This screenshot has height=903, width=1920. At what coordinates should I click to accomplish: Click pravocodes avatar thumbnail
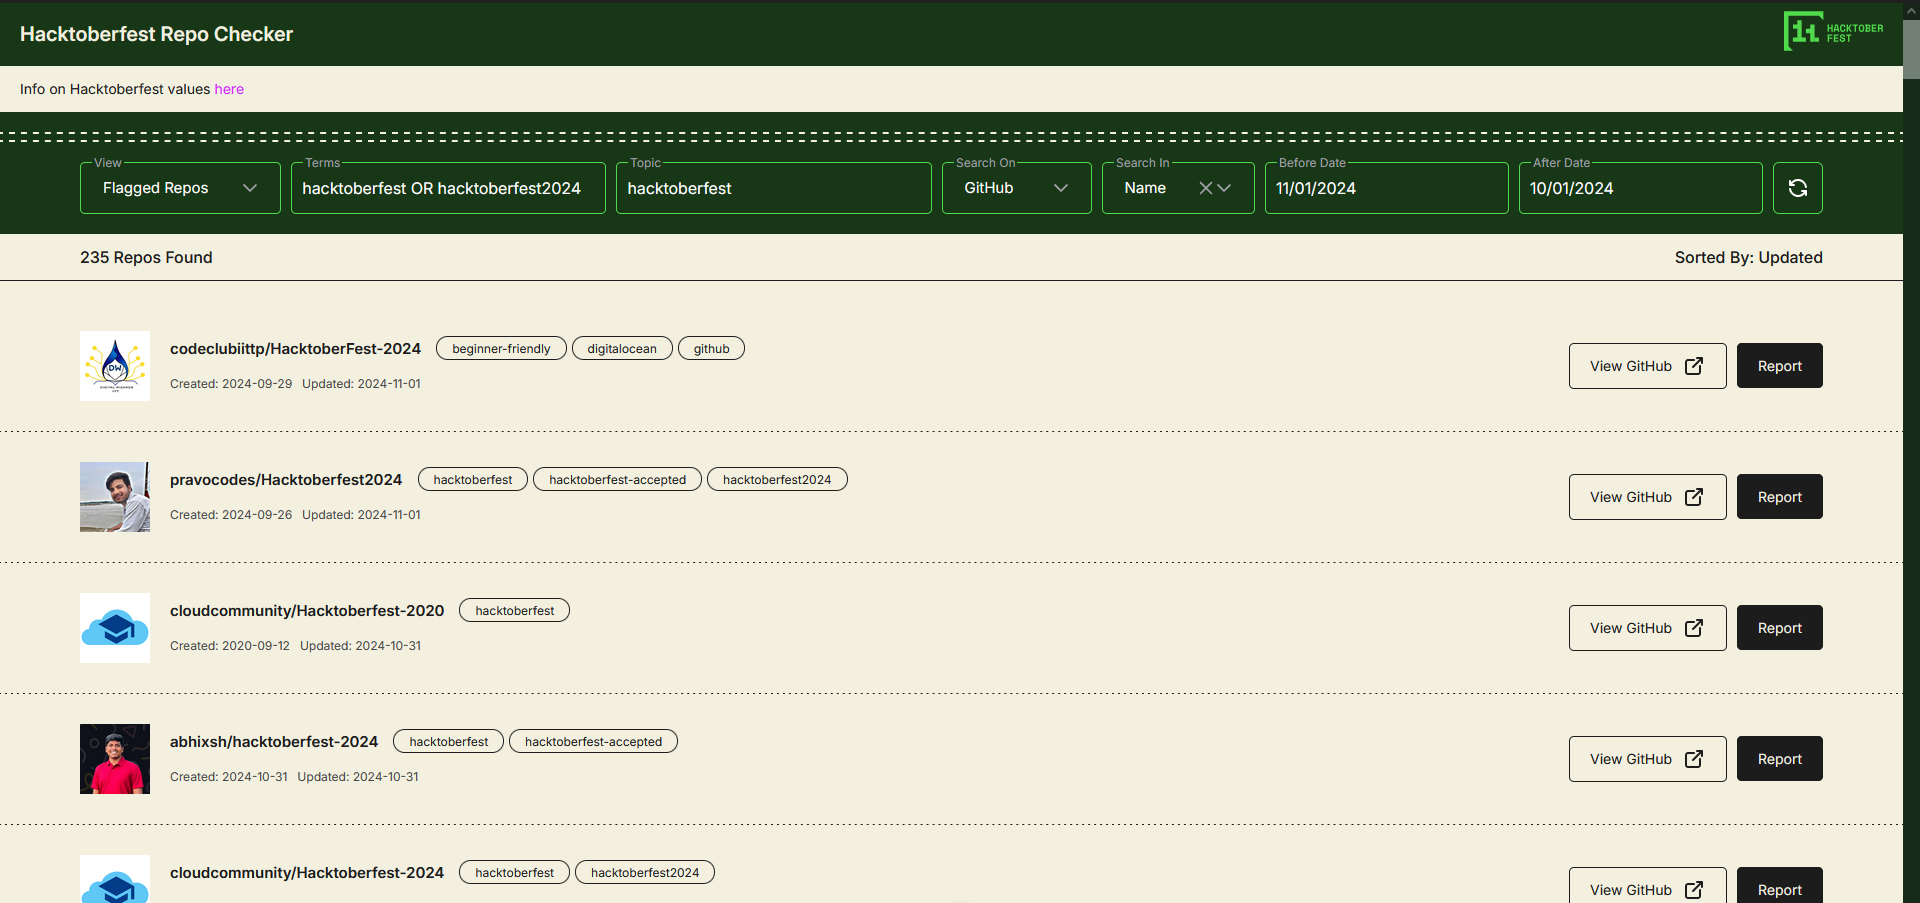pos(115,497)
